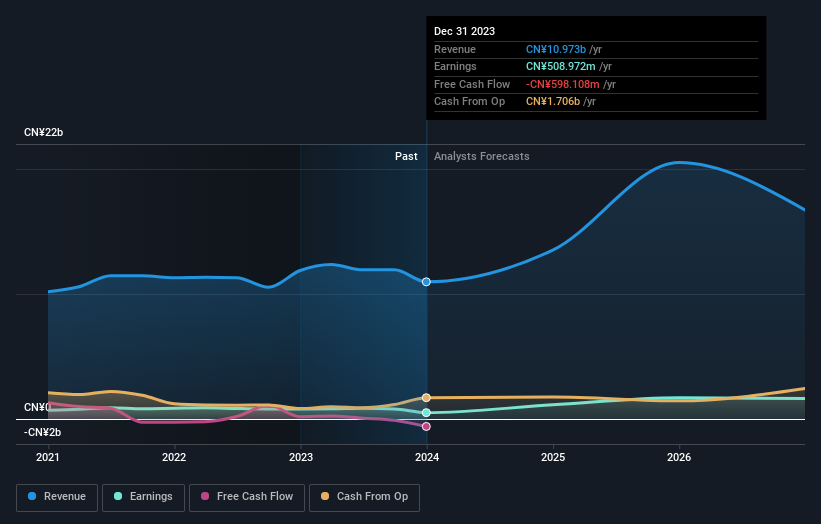The image size is (821, 524).
Task: Click the -CN¥2b axis label
Action: pos(42,432)
